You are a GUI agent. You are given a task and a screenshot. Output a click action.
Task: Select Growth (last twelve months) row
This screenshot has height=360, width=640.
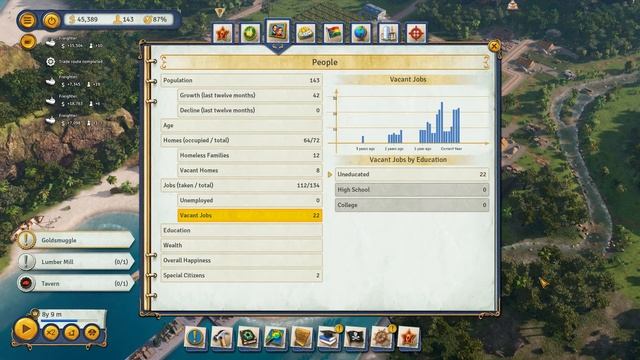(x=250, y=95)
